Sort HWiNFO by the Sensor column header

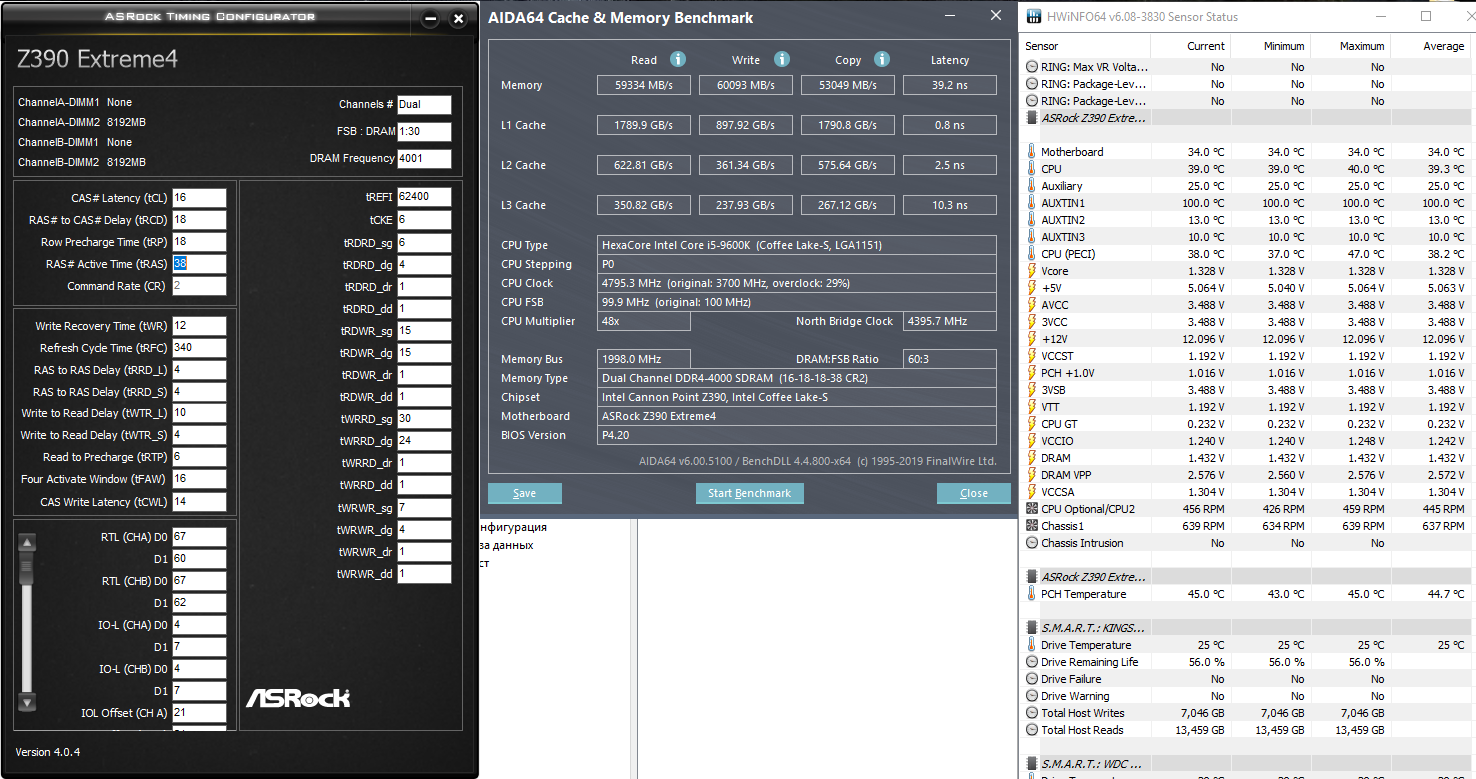point(1085,46)
